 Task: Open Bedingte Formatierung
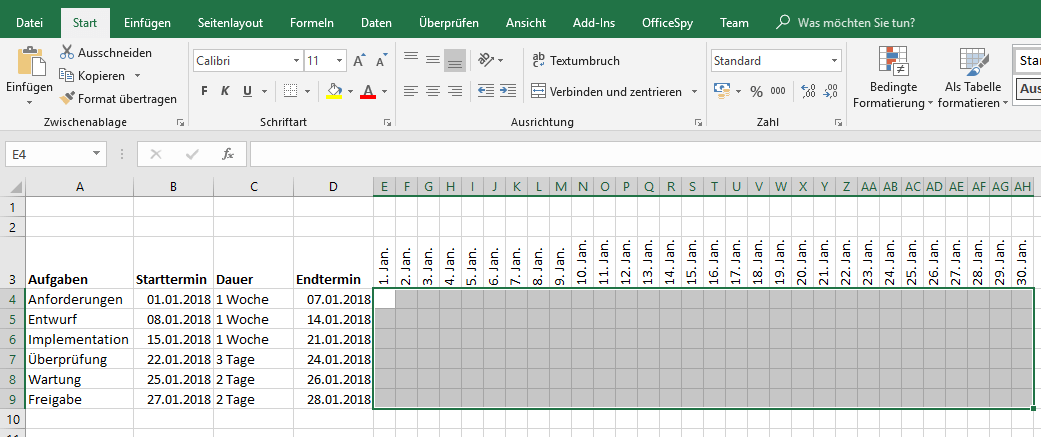892,79
